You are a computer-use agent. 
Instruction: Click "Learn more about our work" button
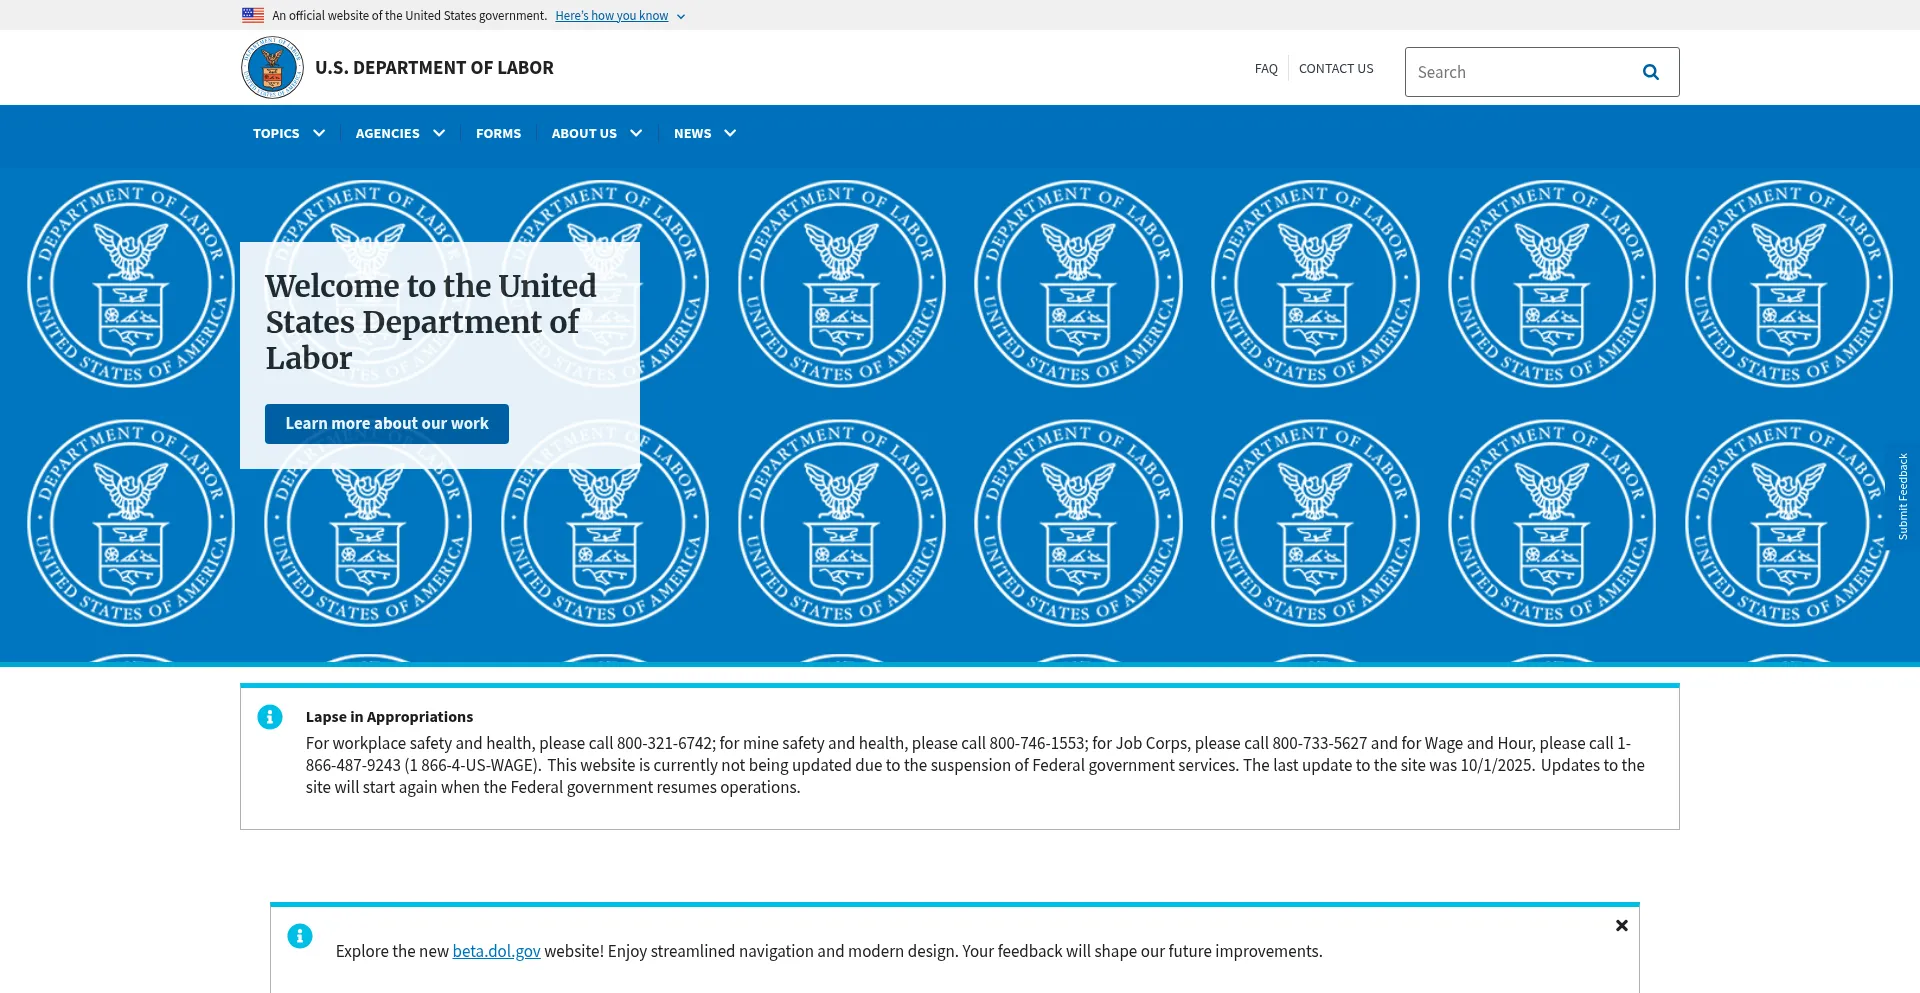tap(387, 424)
